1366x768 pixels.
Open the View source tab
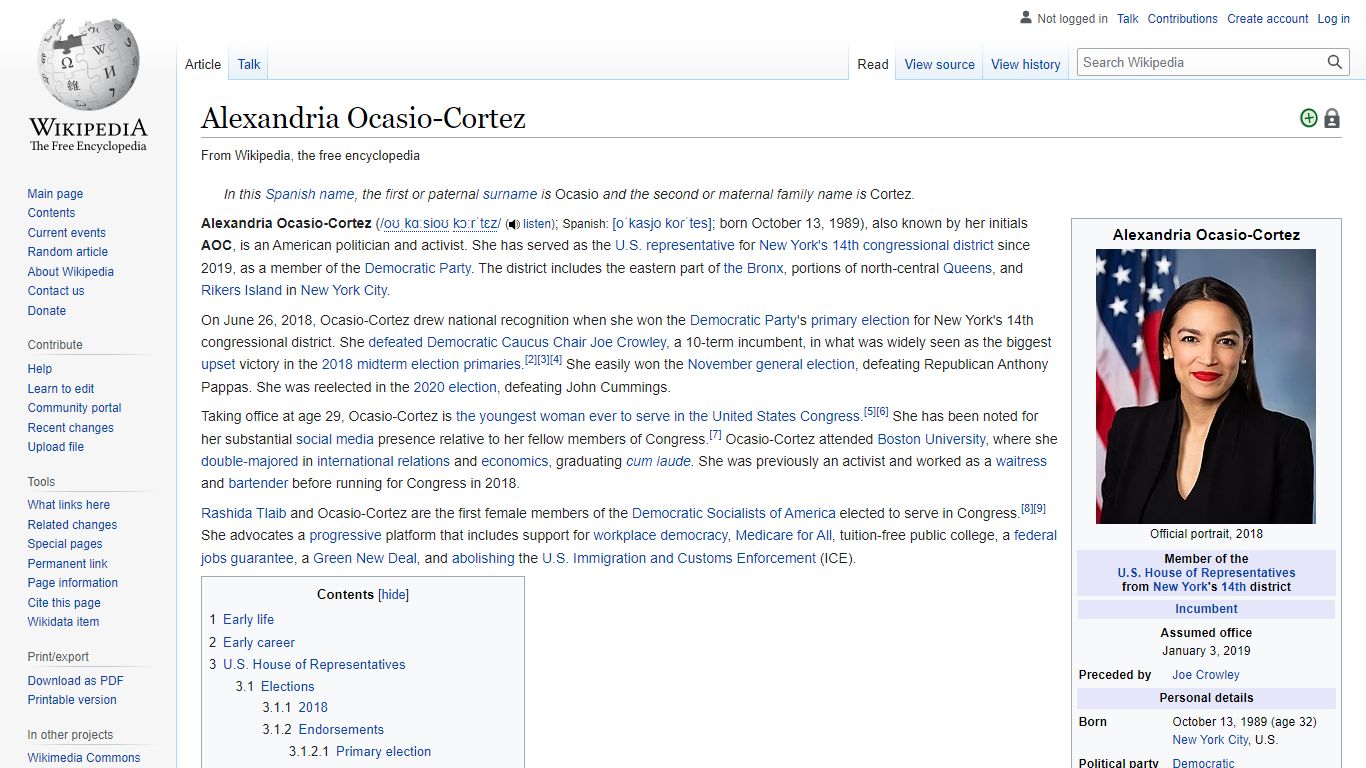coord(939,64)
